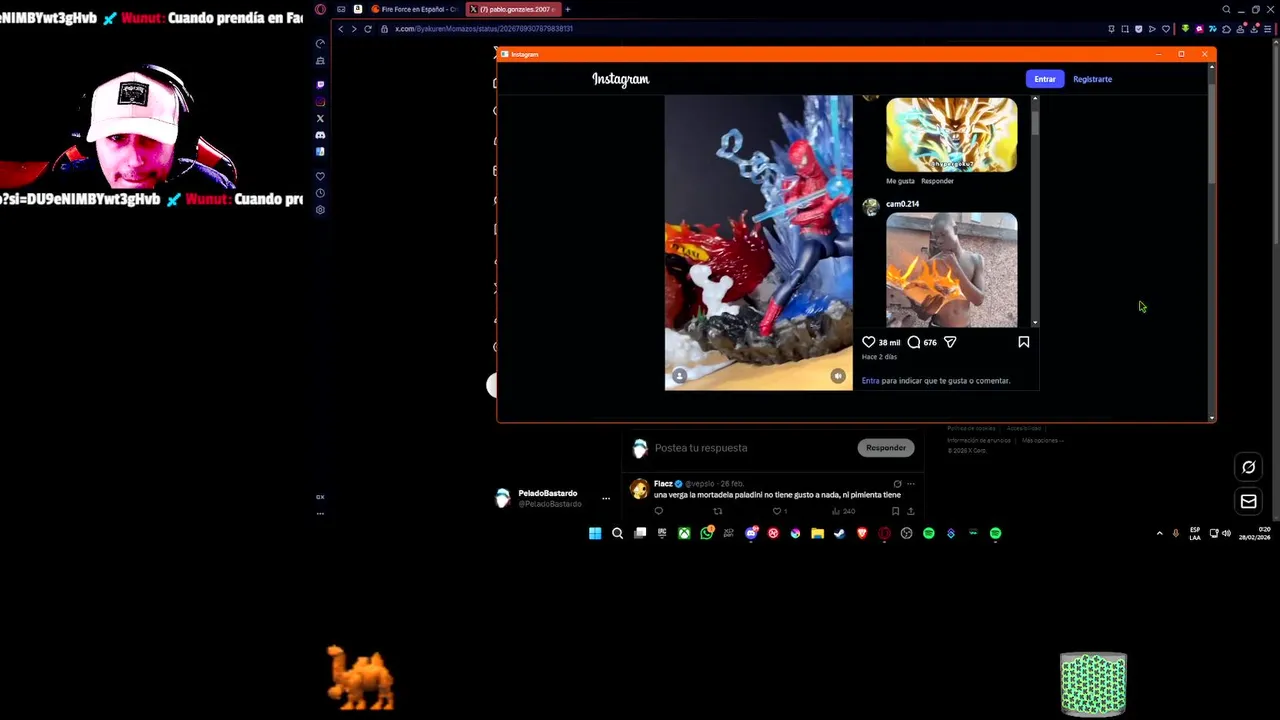Open the floating X messages envelope
The image size is (1280, 720).
pyautogui.click(x=1248, y=502)
